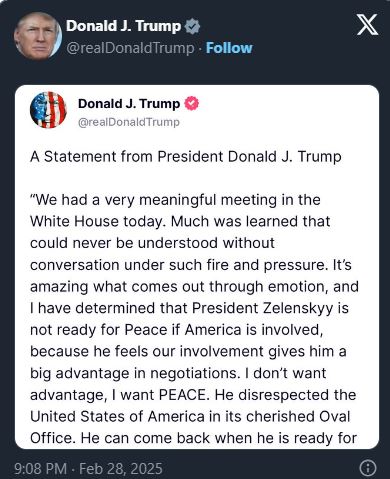Click the Feb 28, 2025 date
390x479 pixels.
coord(121,468)
